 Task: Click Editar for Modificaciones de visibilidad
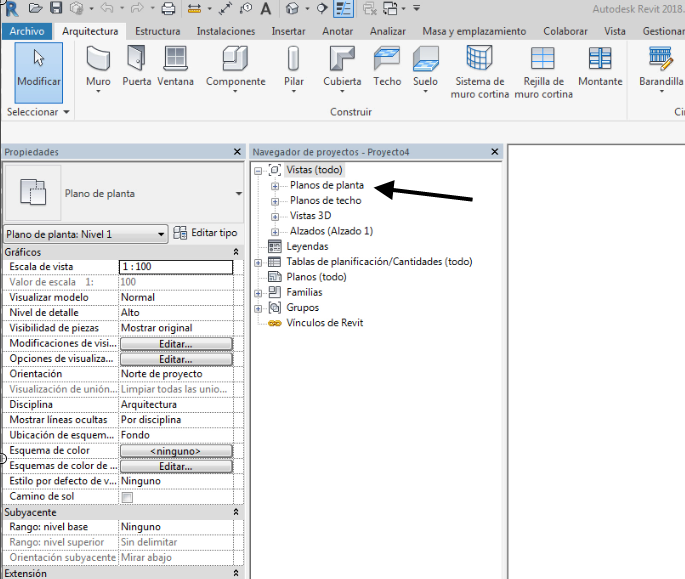[176, 344]
